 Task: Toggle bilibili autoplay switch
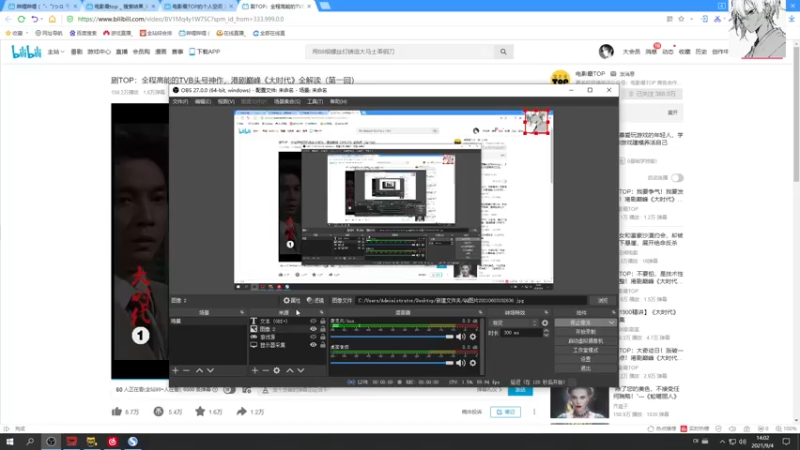[677, 178]
